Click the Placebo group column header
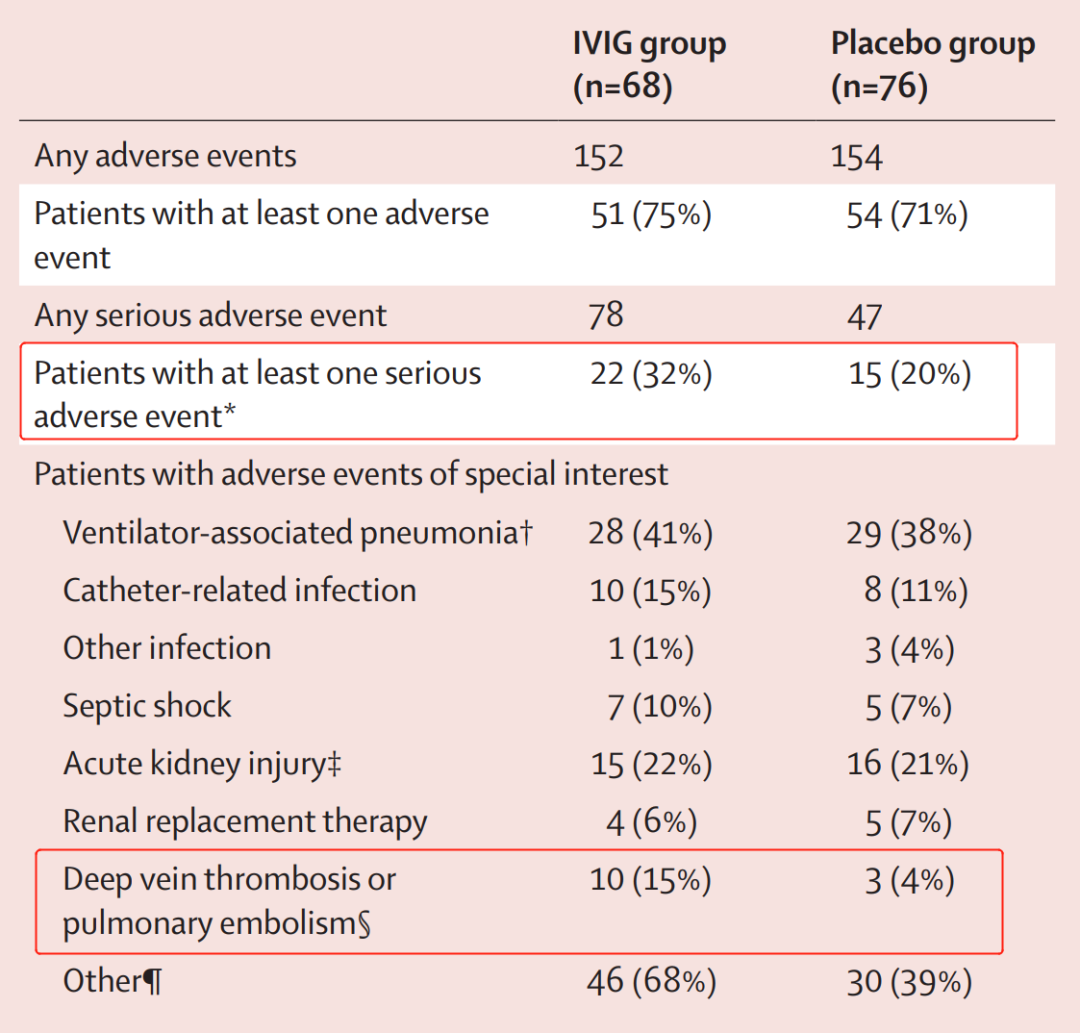Screen dimensions: 1080x1033 pos(932,66)
